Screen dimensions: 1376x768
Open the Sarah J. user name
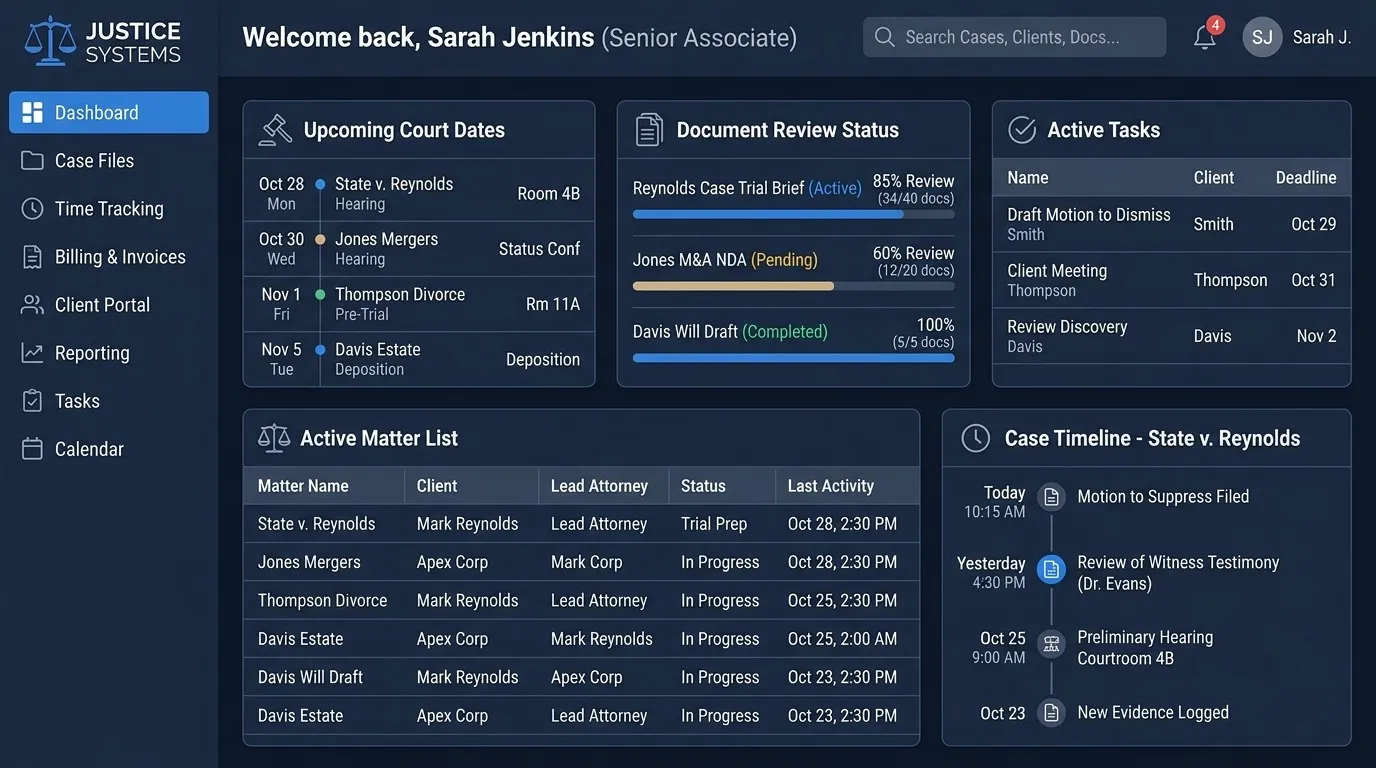1322,37
